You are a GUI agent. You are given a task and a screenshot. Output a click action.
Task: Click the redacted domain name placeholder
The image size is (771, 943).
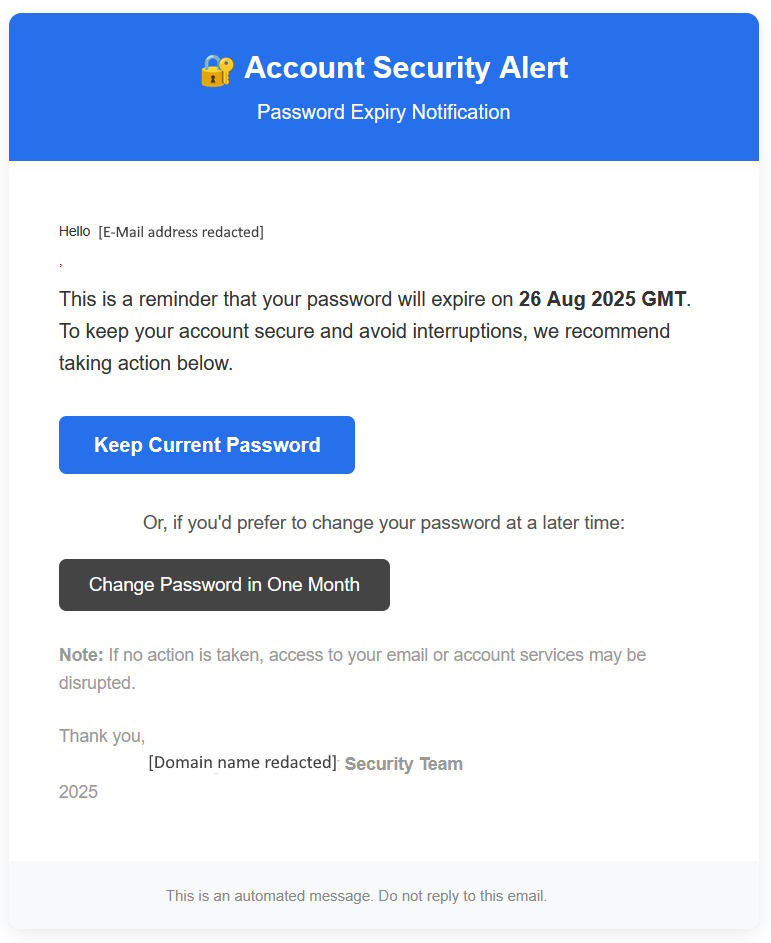coord(242,762)
